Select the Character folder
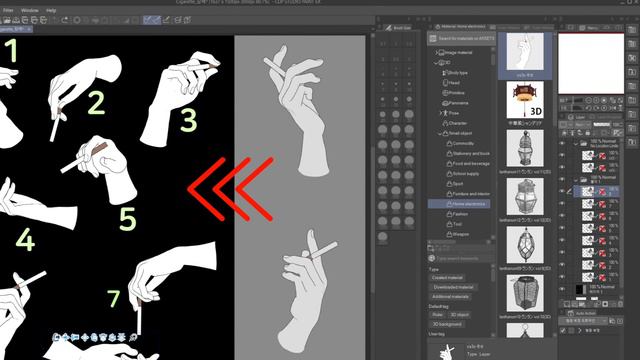This screenshot has width=640, height=360. click(454, 123)
